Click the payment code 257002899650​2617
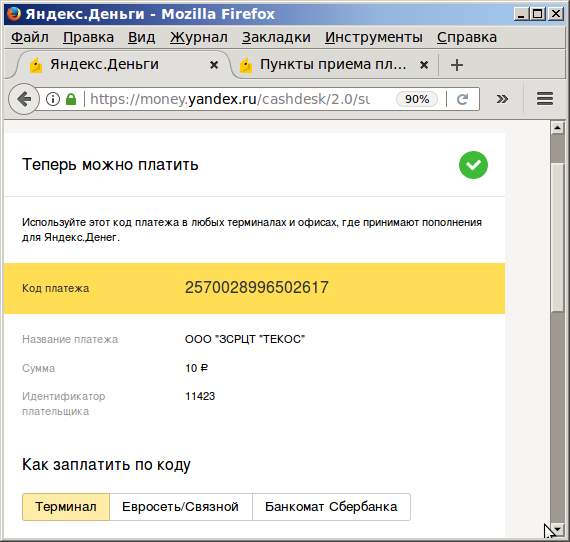Image resolution: width=570 pixels, height=542 pixels. (x=257, y=288)
